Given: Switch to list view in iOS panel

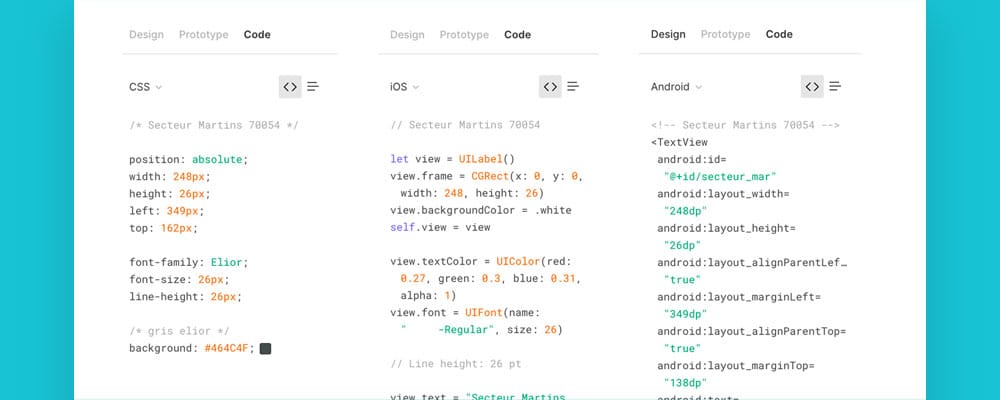Looking at the screenshot, I should (573, 87).
